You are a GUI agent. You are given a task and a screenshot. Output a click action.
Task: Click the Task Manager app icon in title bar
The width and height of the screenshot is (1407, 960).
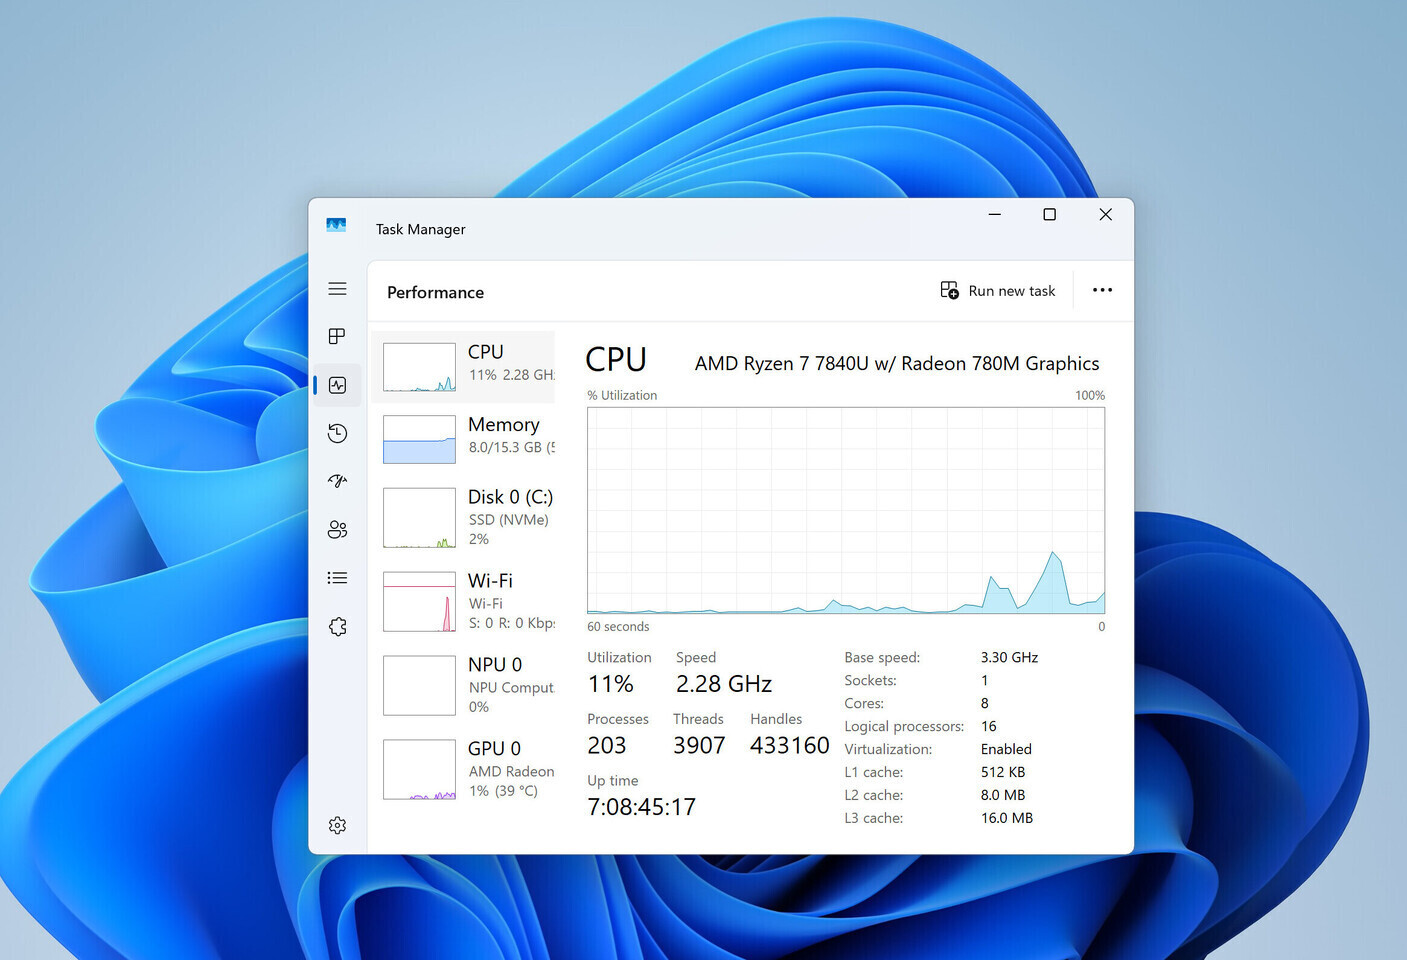[336, 226]
